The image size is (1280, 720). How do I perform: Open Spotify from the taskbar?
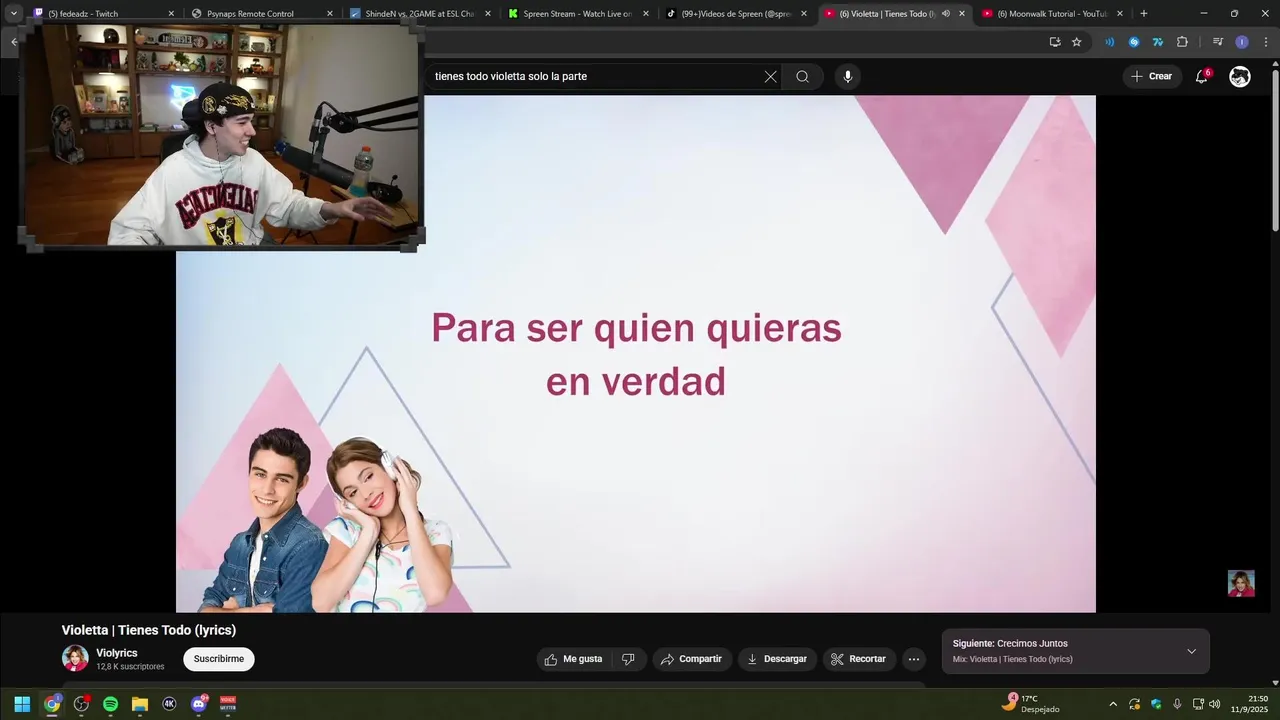coord(110,704)
